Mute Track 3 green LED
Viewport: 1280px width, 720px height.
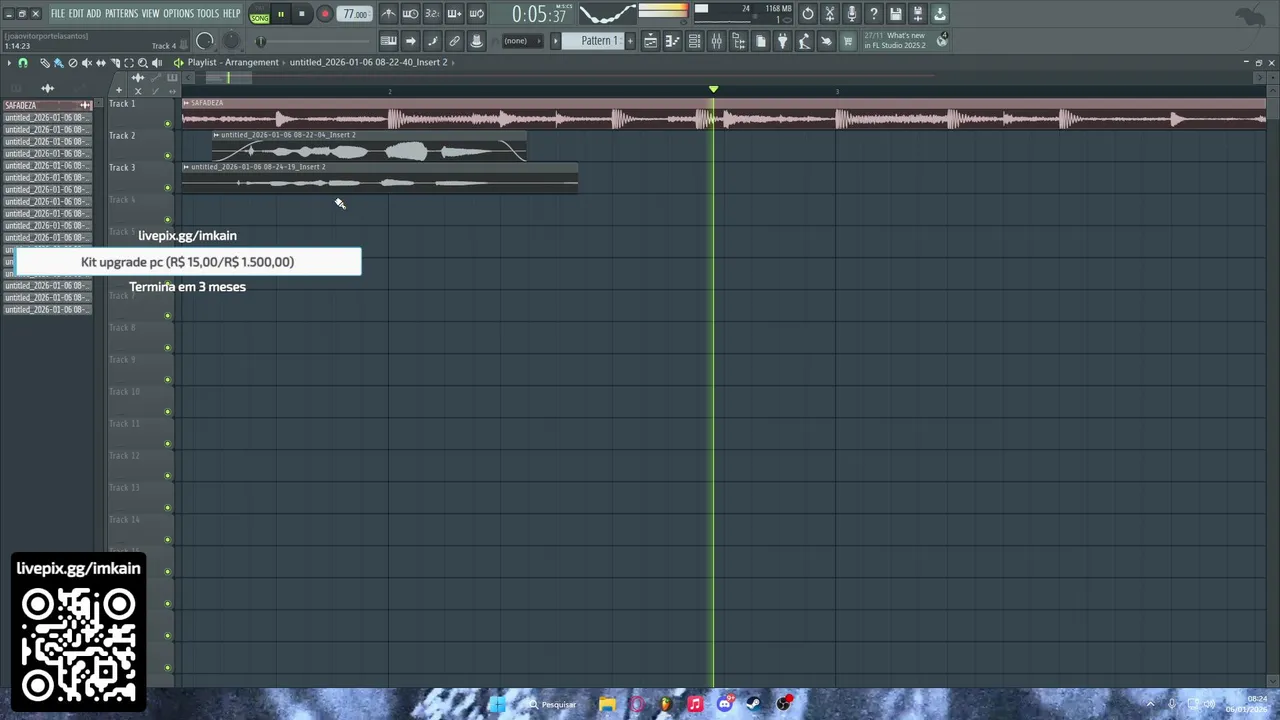pyautogui.click(x=167, y=188)
